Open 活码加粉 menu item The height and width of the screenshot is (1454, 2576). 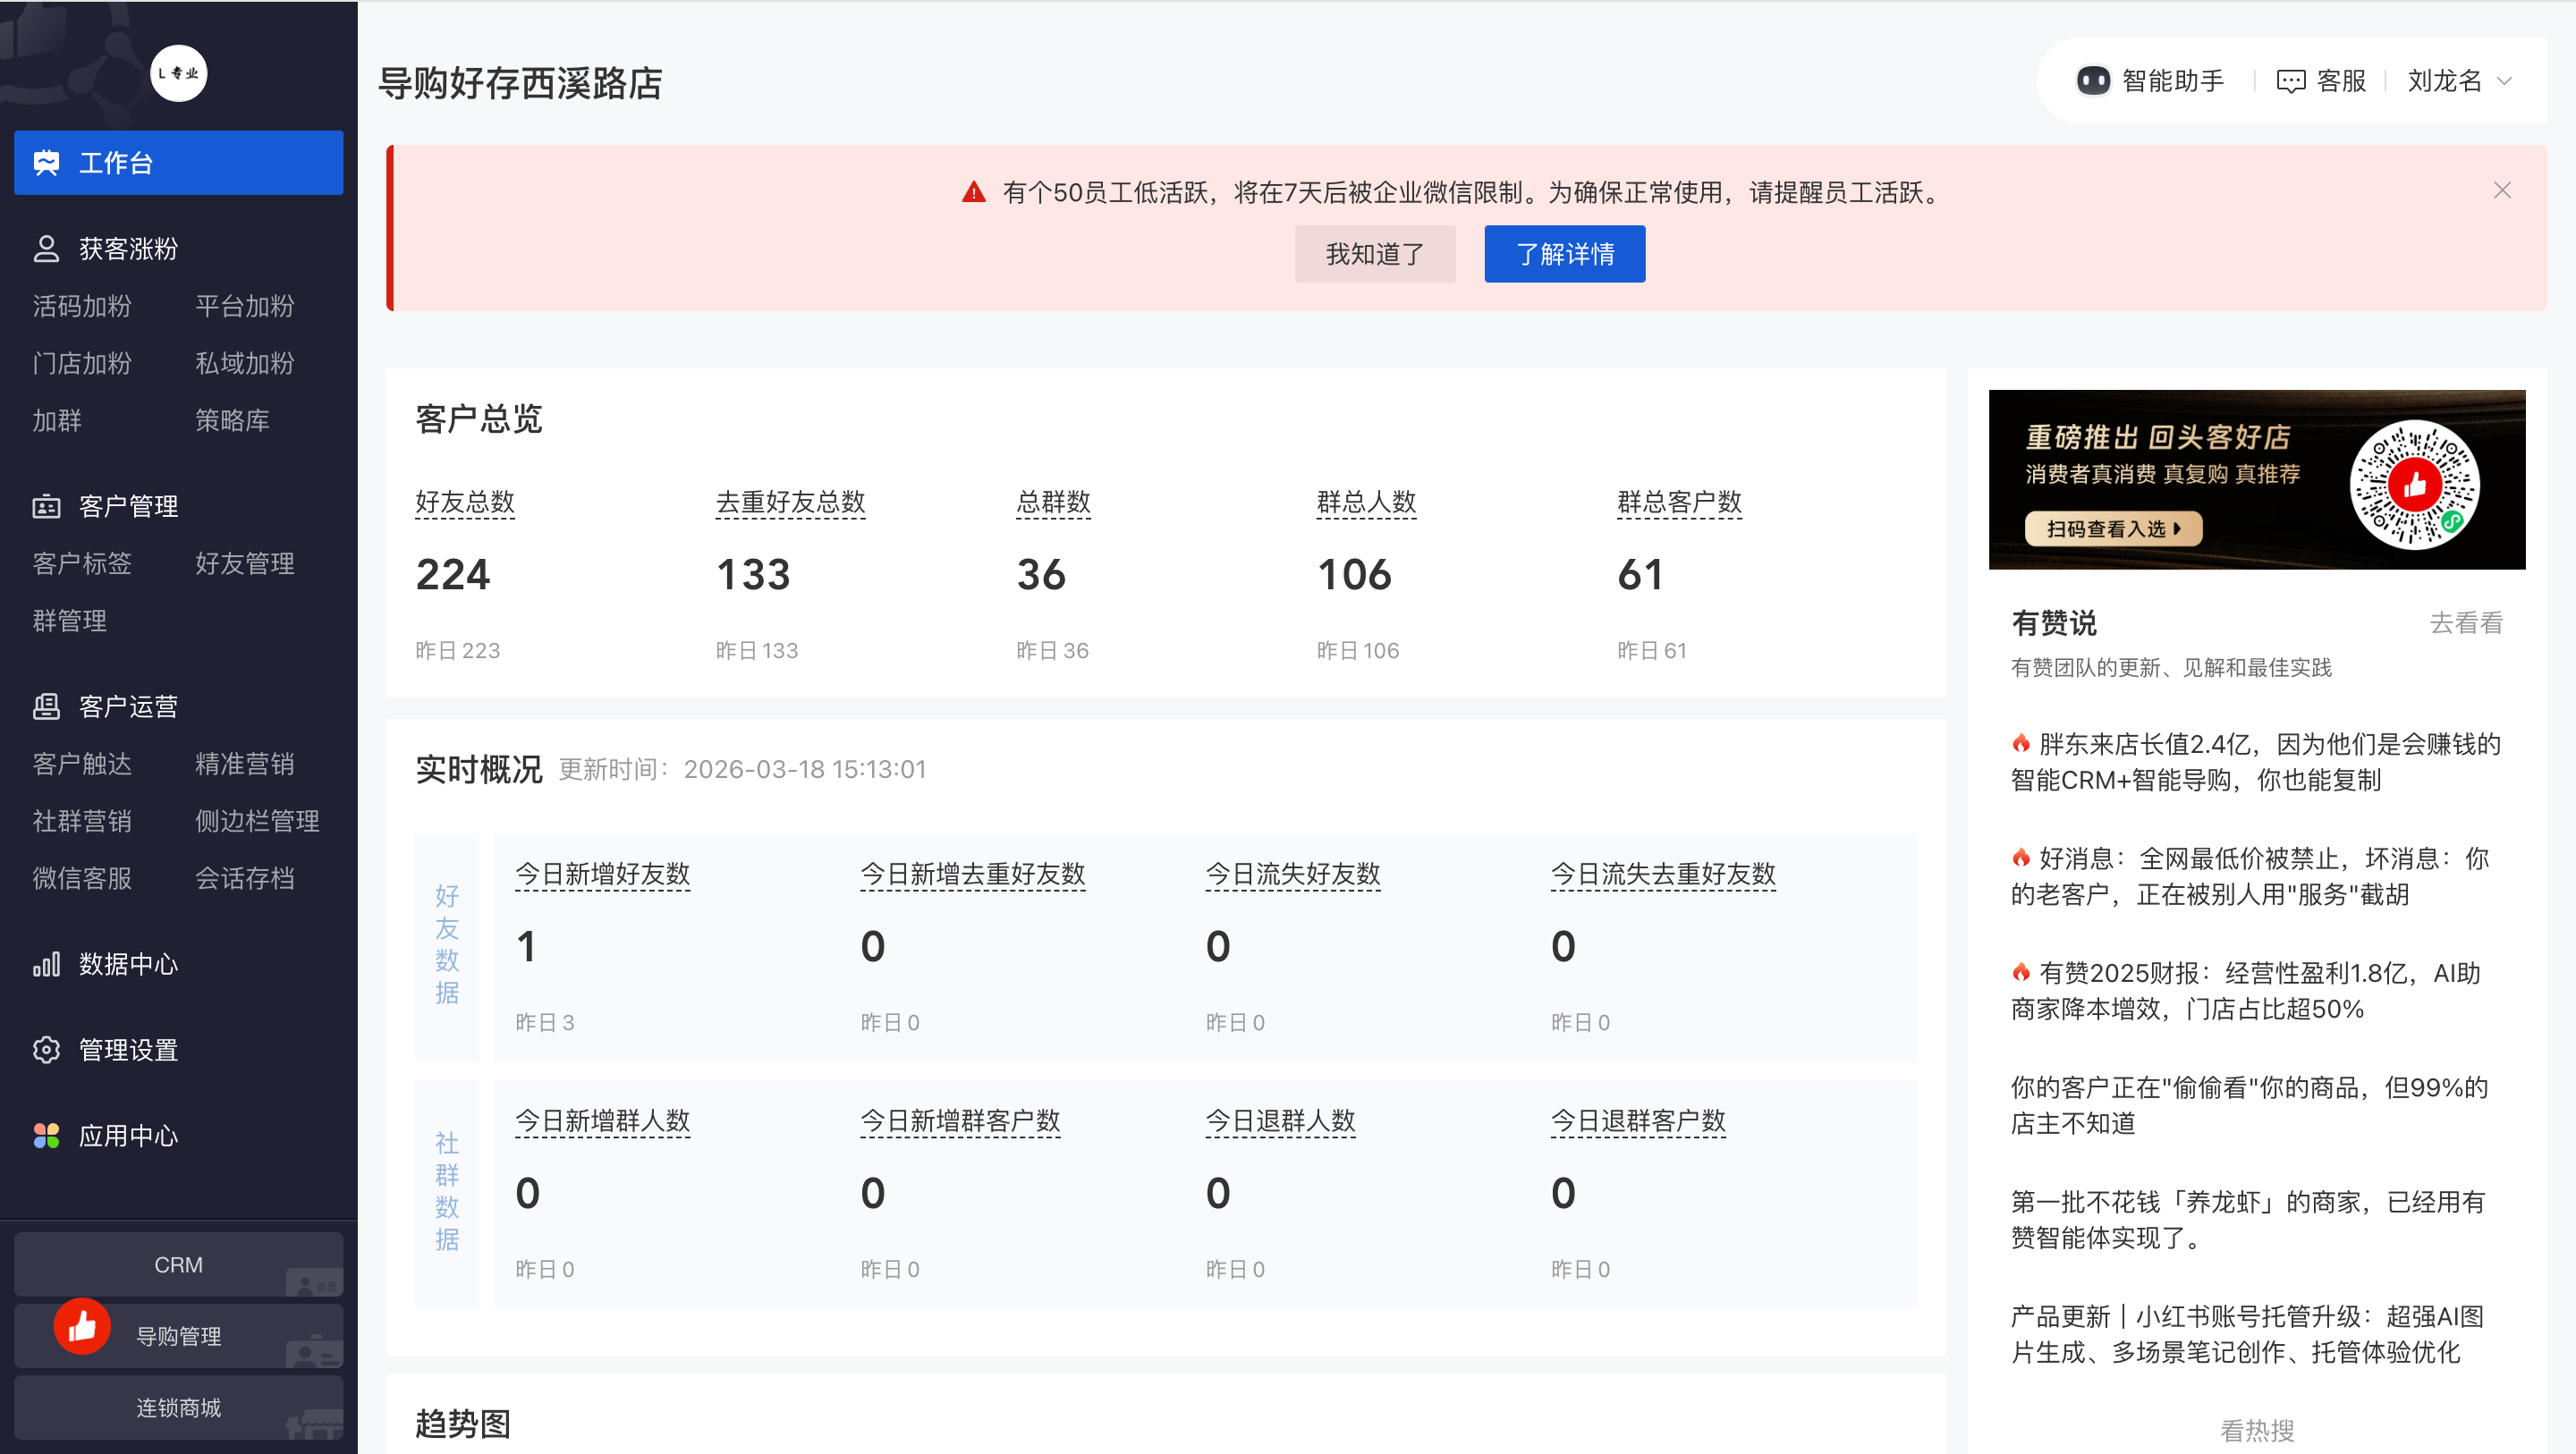tap(82, 306)
